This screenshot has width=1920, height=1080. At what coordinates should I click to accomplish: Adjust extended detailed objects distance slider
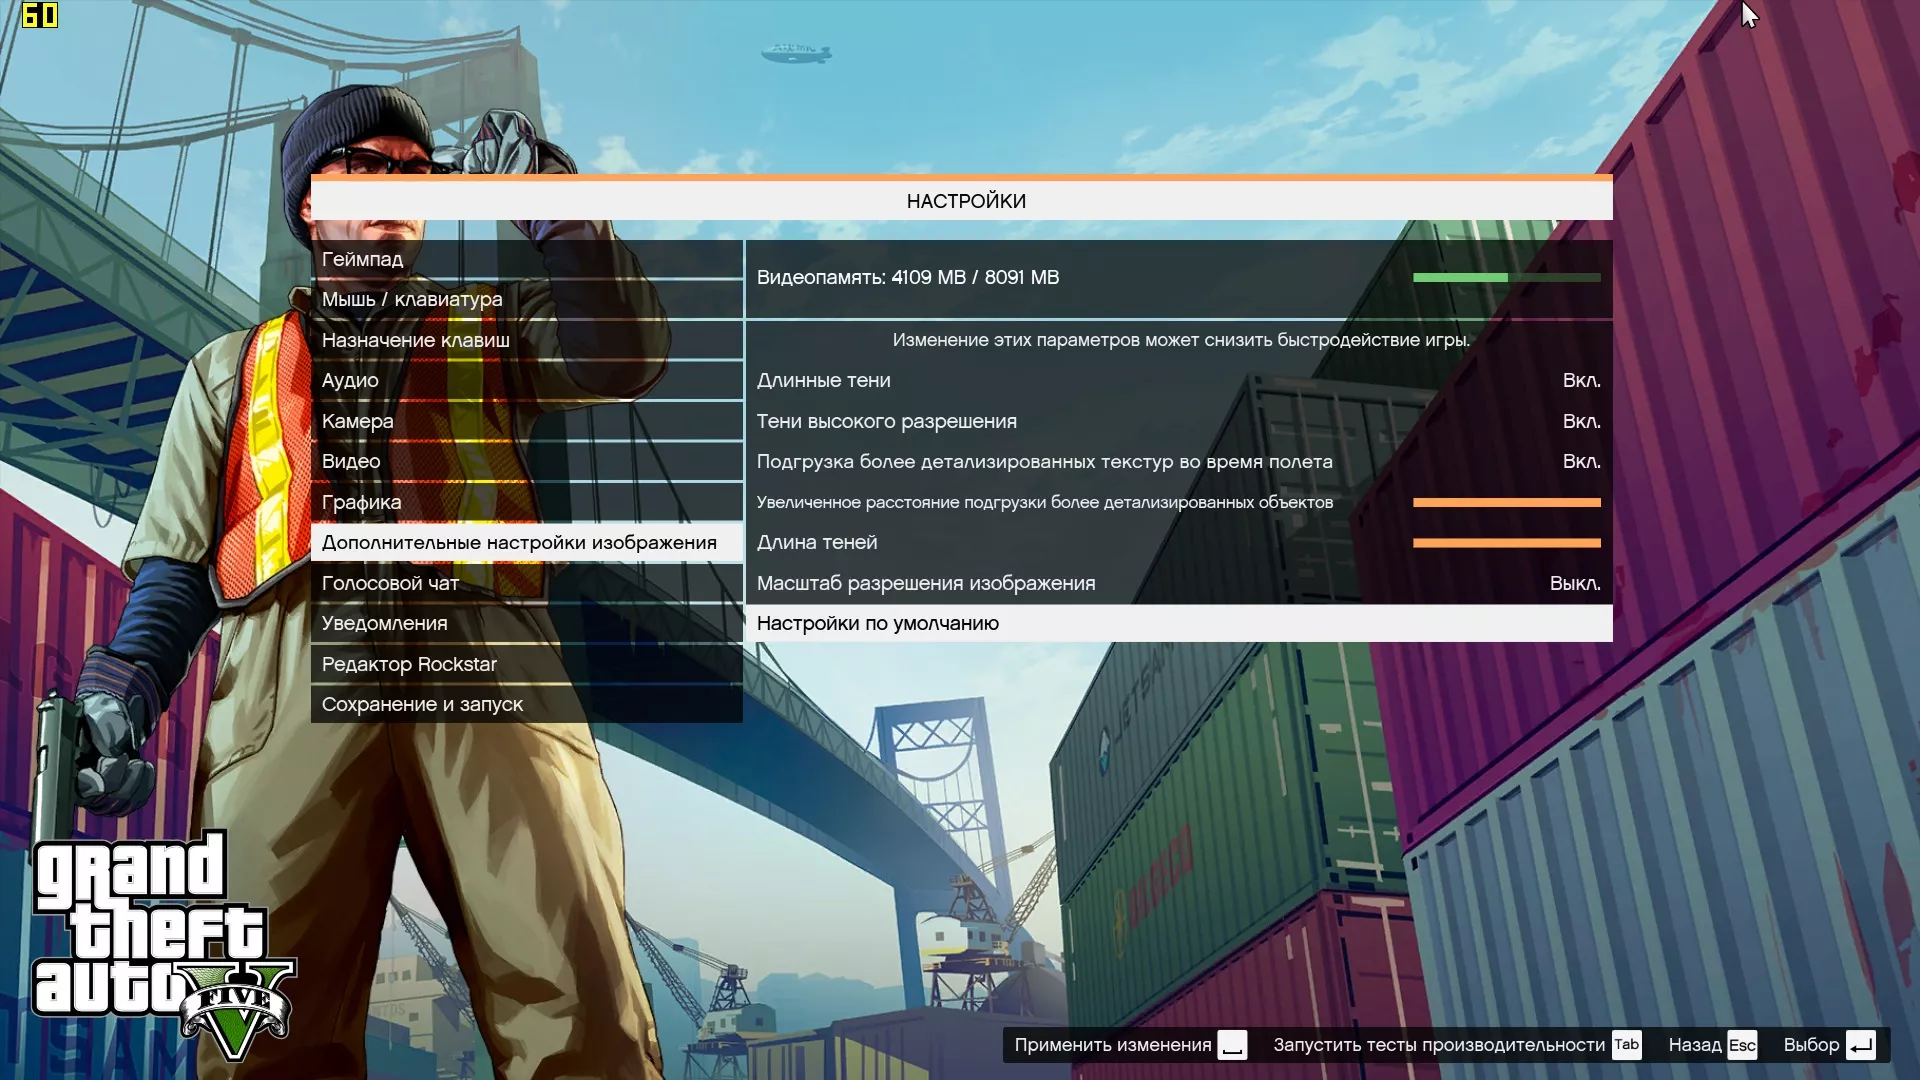[x=1506, y=502]
